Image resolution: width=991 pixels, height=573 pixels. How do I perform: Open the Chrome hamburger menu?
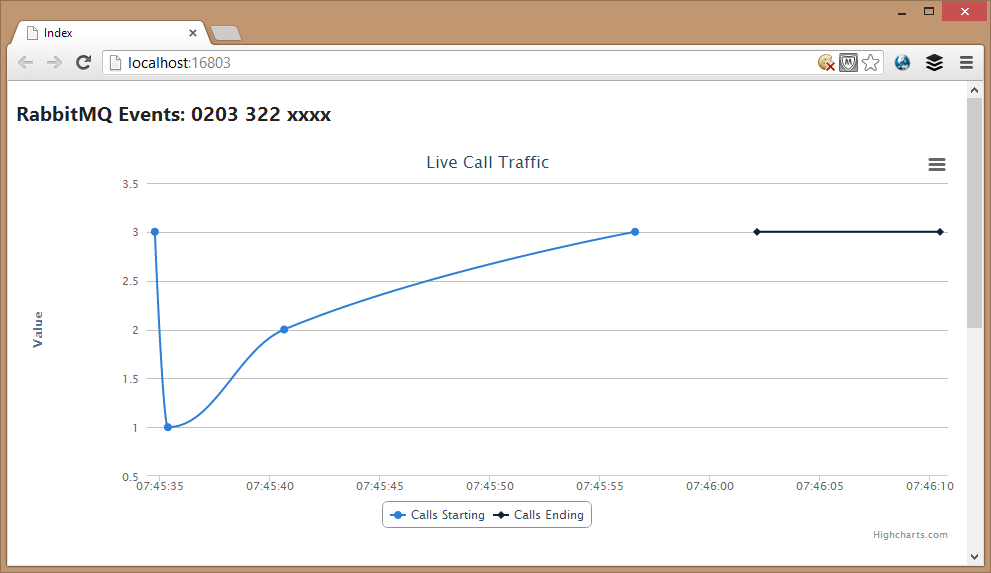tap(966, 63)
